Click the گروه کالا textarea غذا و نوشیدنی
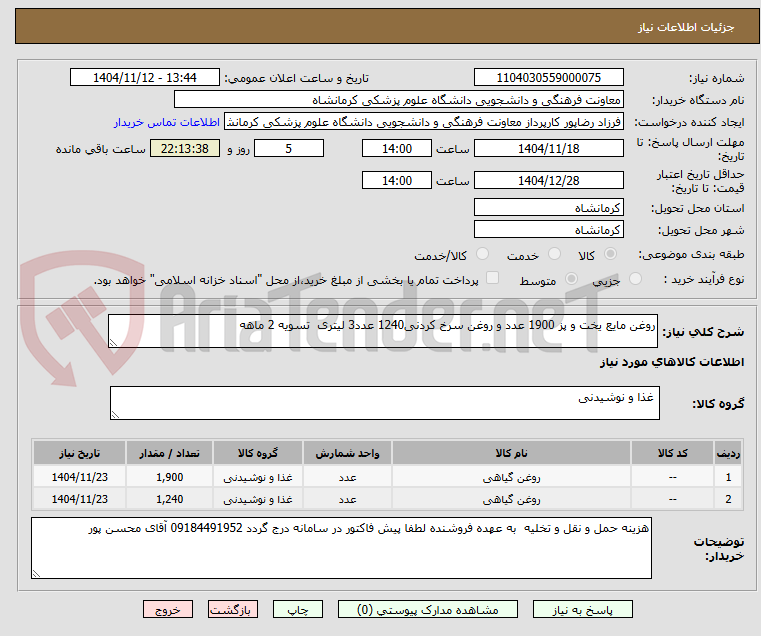This screenshot has height=636, width=761. click(384, 403)
